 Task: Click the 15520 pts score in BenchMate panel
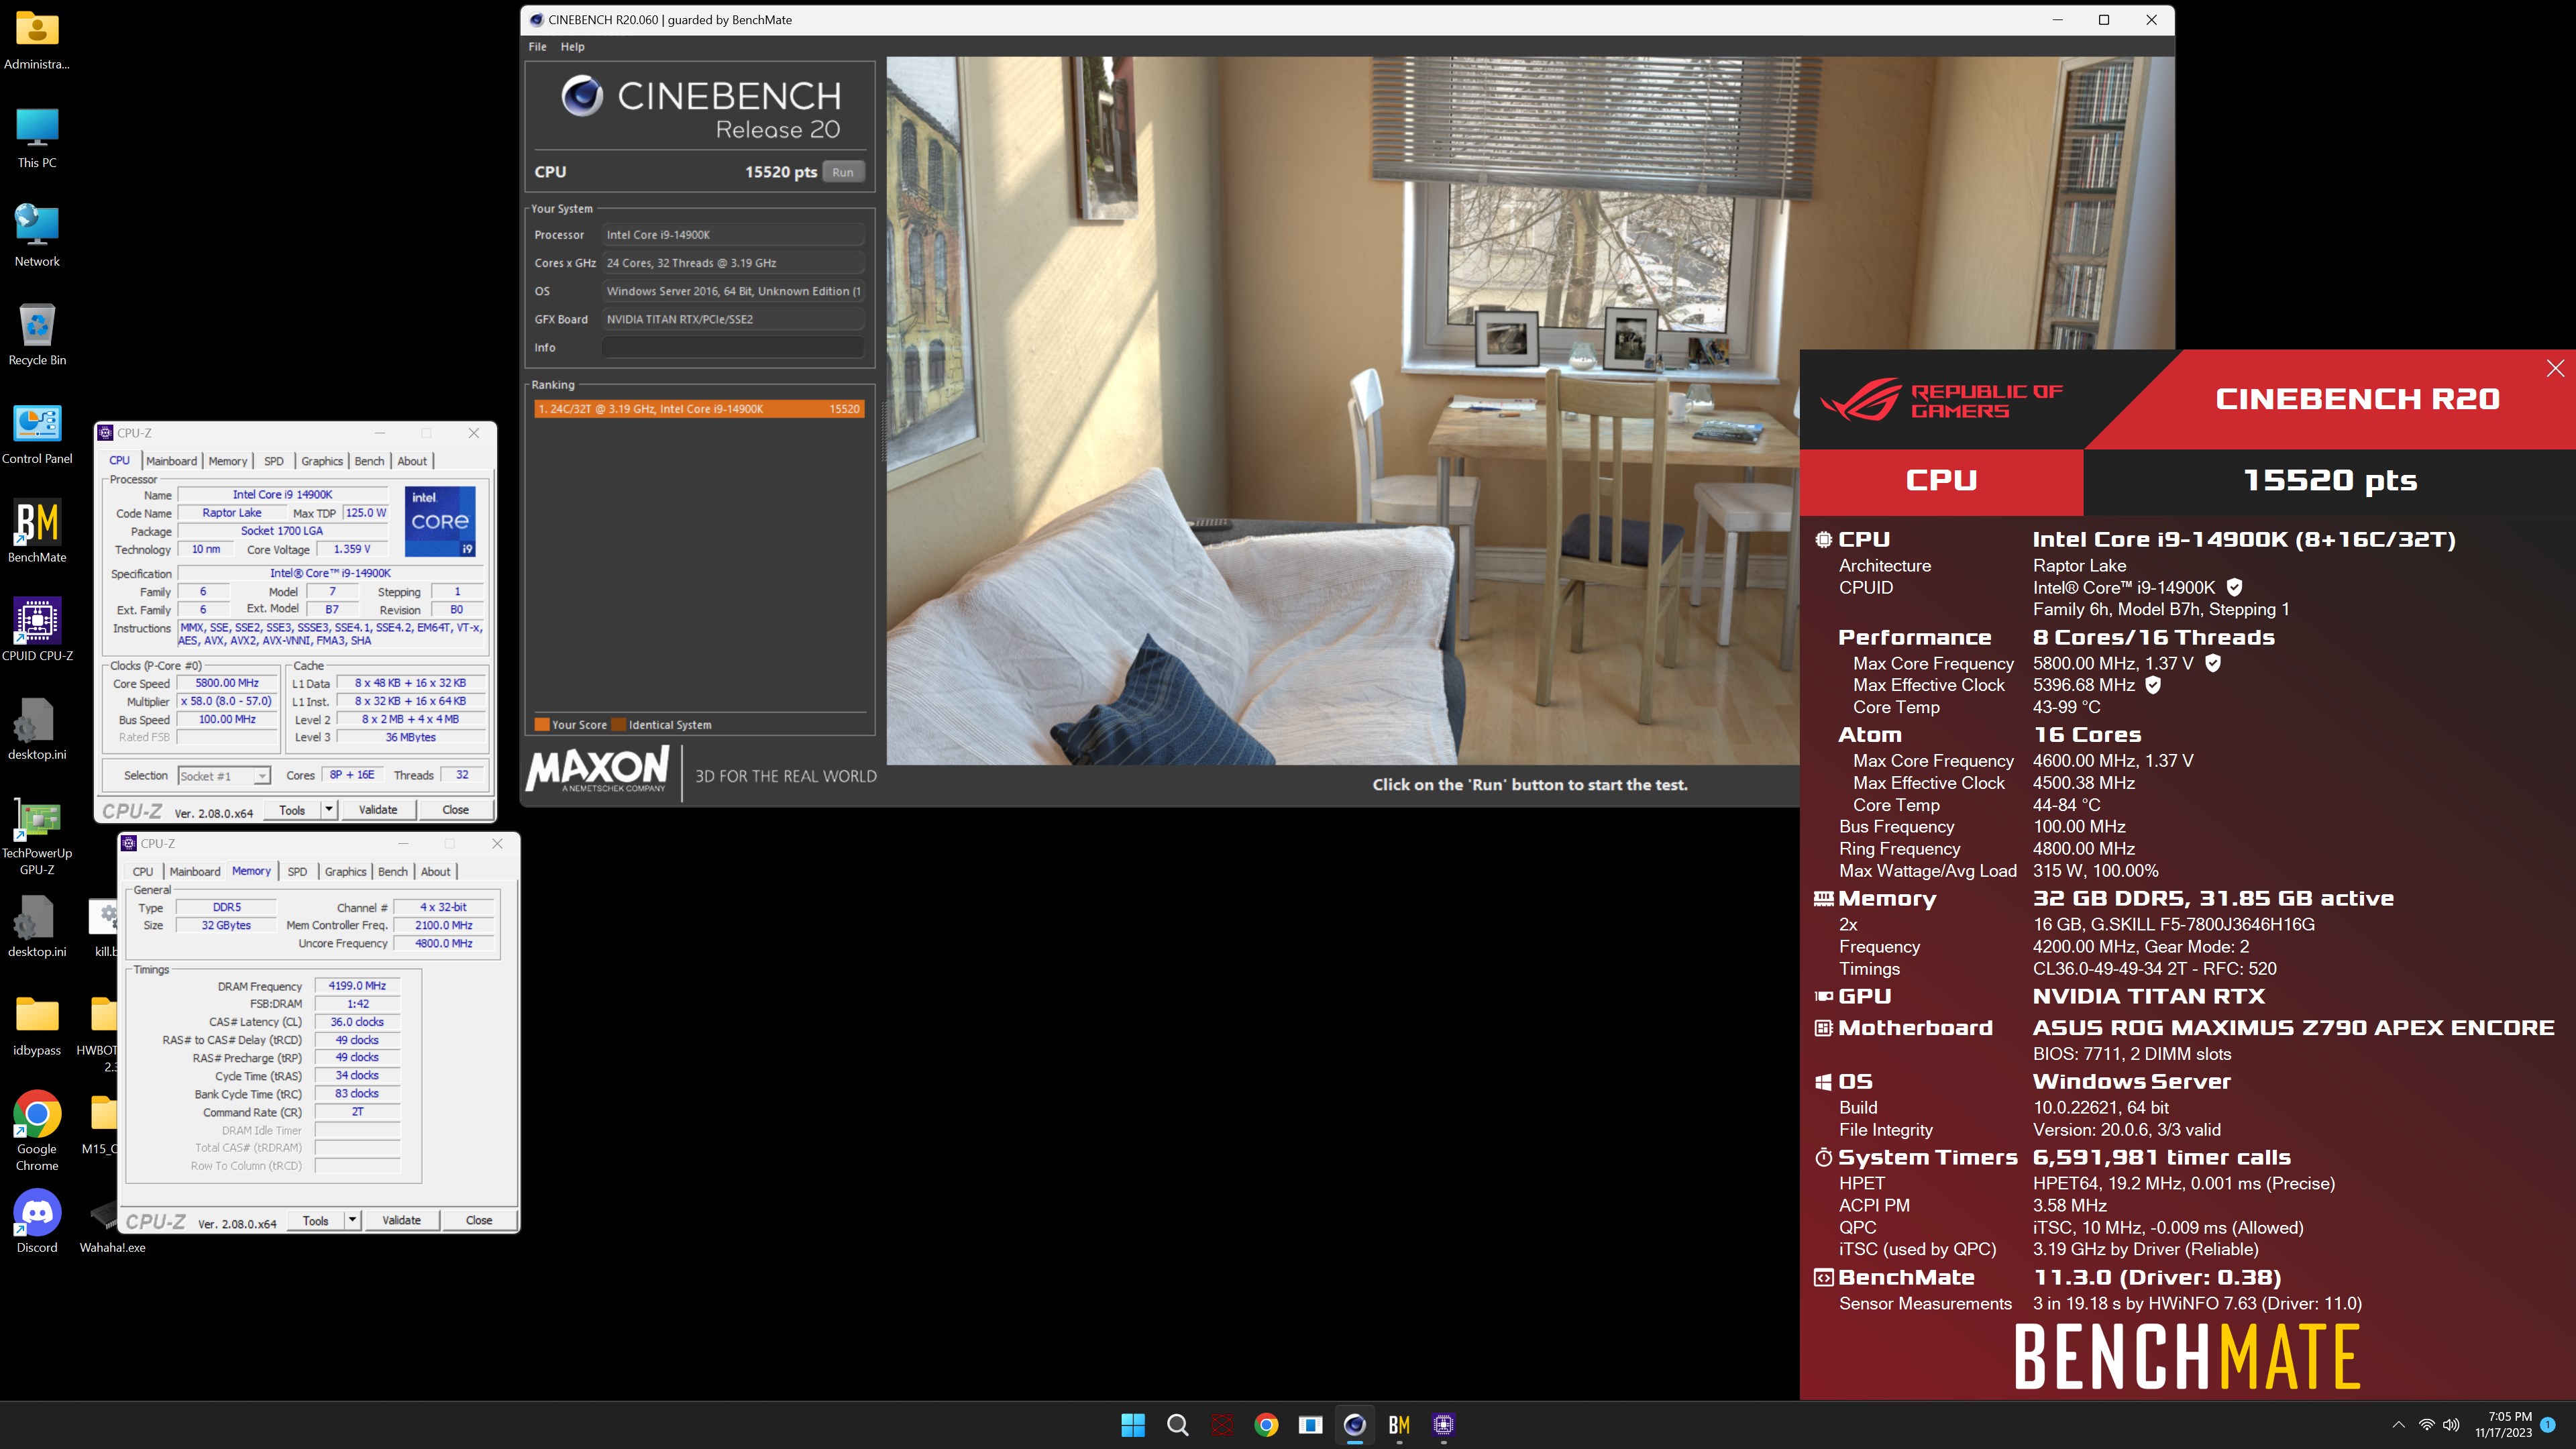2330,481
